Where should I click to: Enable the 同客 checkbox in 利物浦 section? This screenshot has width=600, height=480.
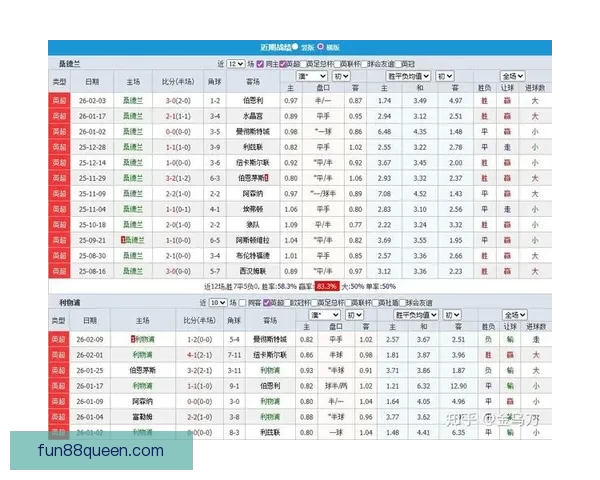[242, 303]
